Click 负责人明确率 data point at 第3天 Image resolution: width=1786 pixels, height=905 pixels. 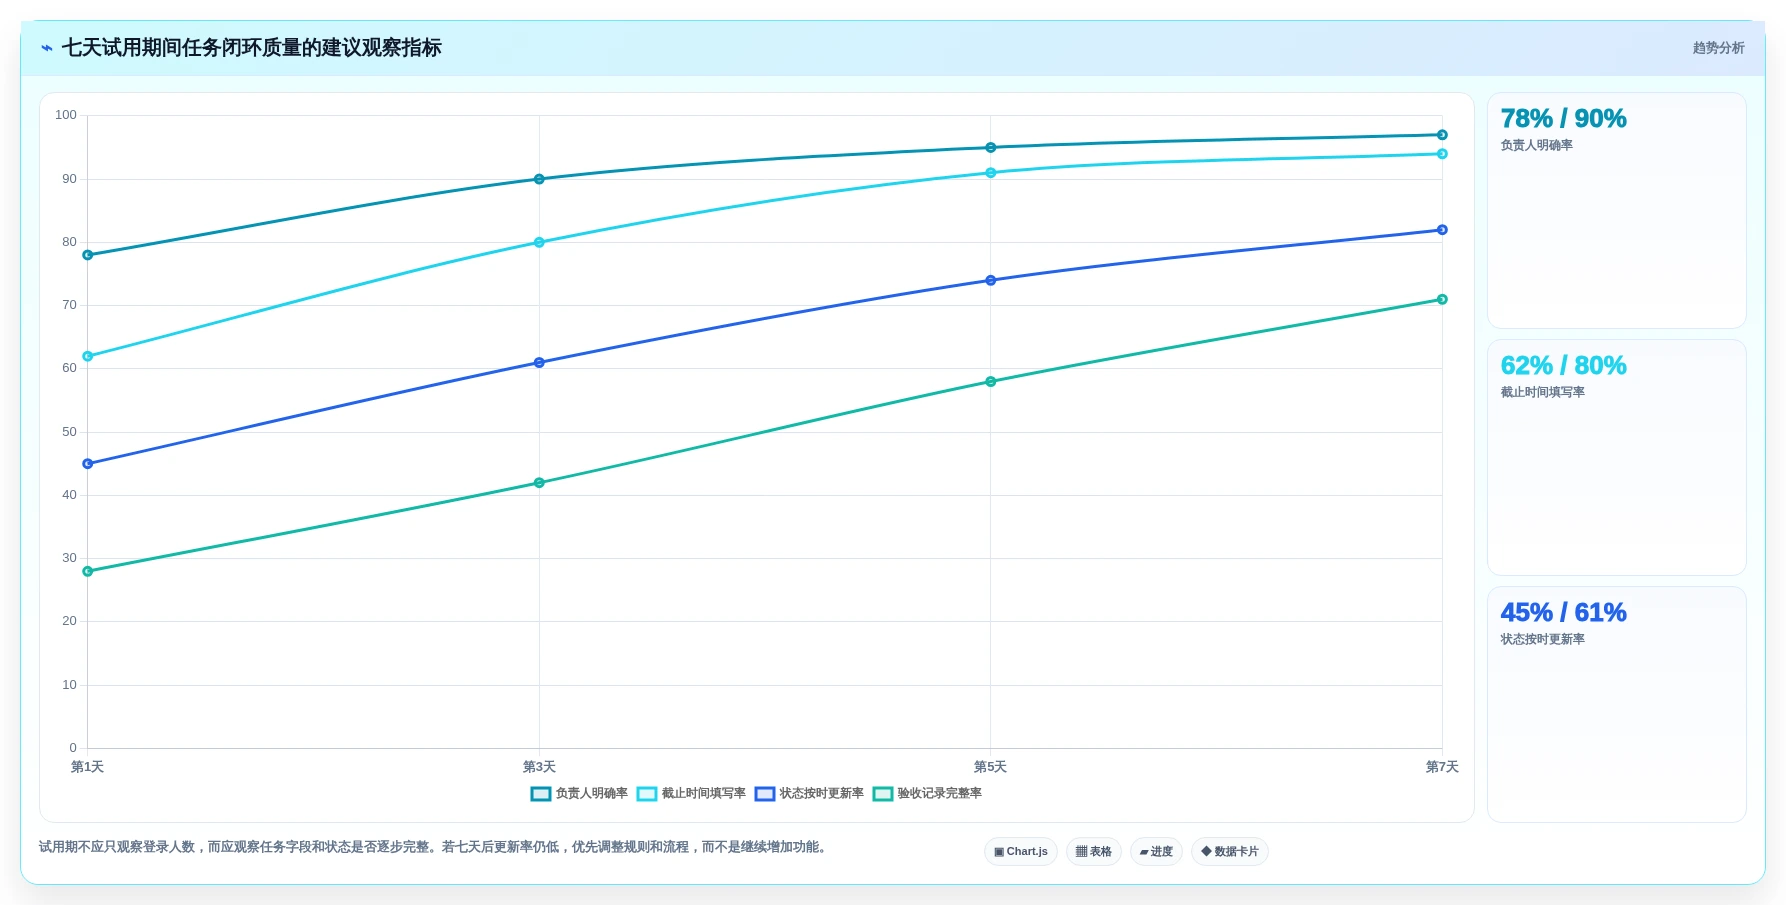pos(539,179)
